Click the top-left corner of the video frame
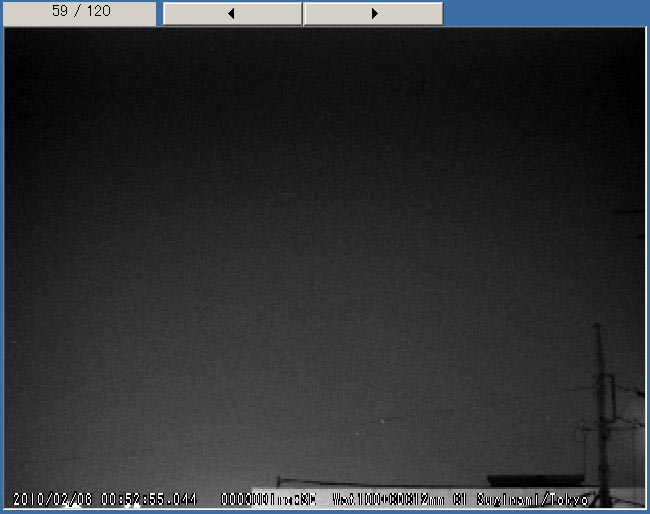This screenshot has height=514, width=650. coord(8,30)
